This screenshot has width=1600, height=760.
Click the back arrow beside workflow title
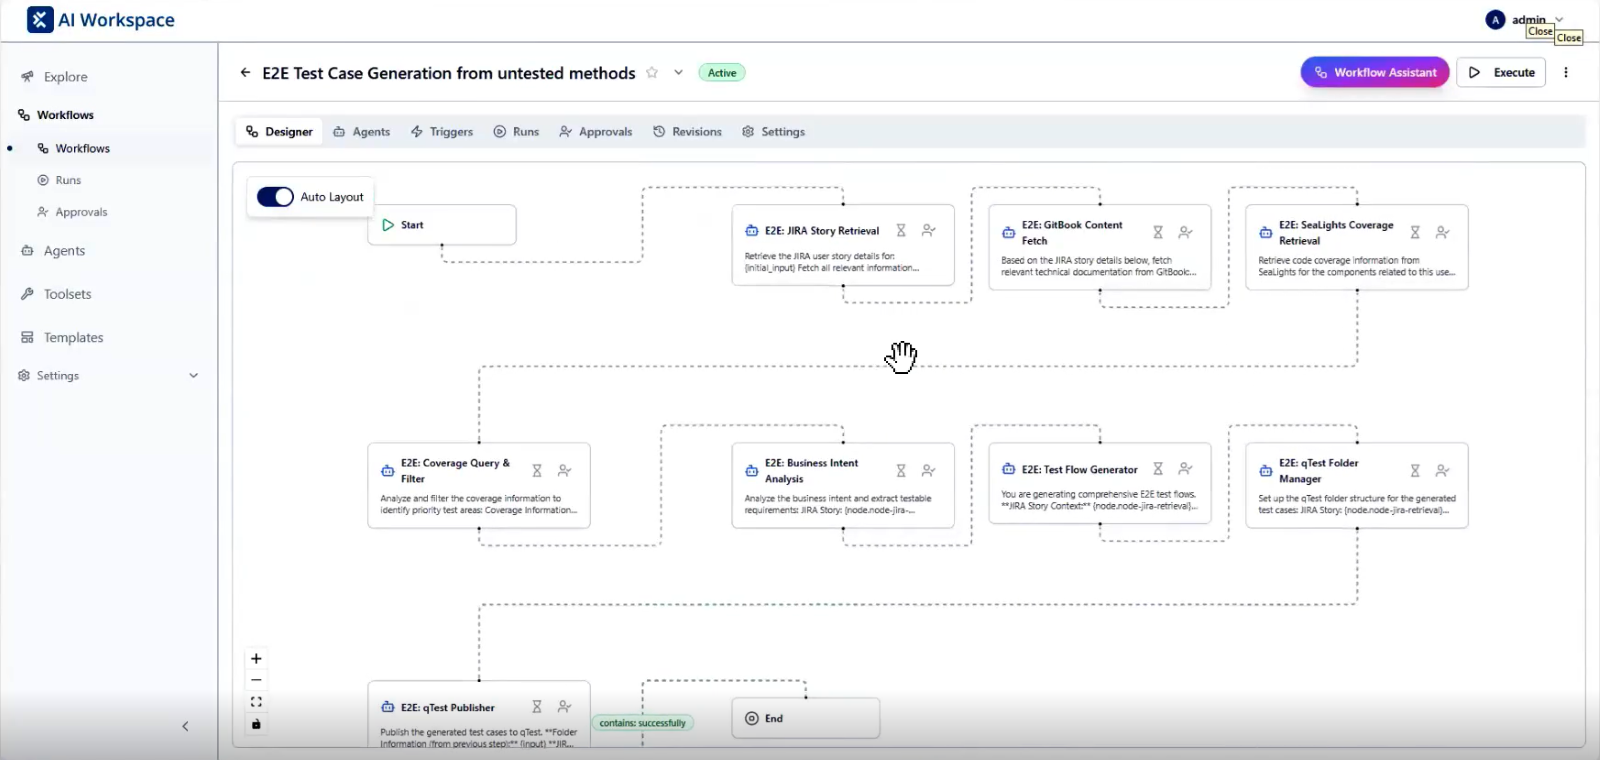(245, 73)
